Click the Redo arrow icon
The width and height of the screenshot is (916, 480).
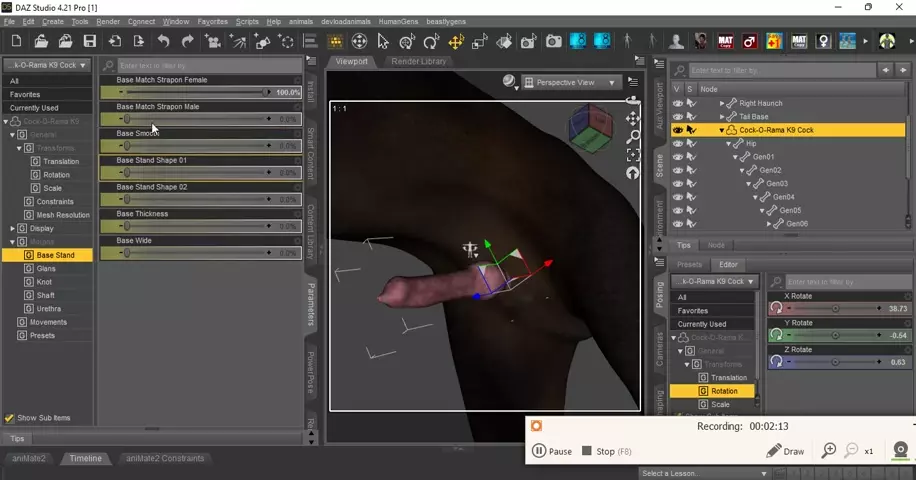pos(187,41)
